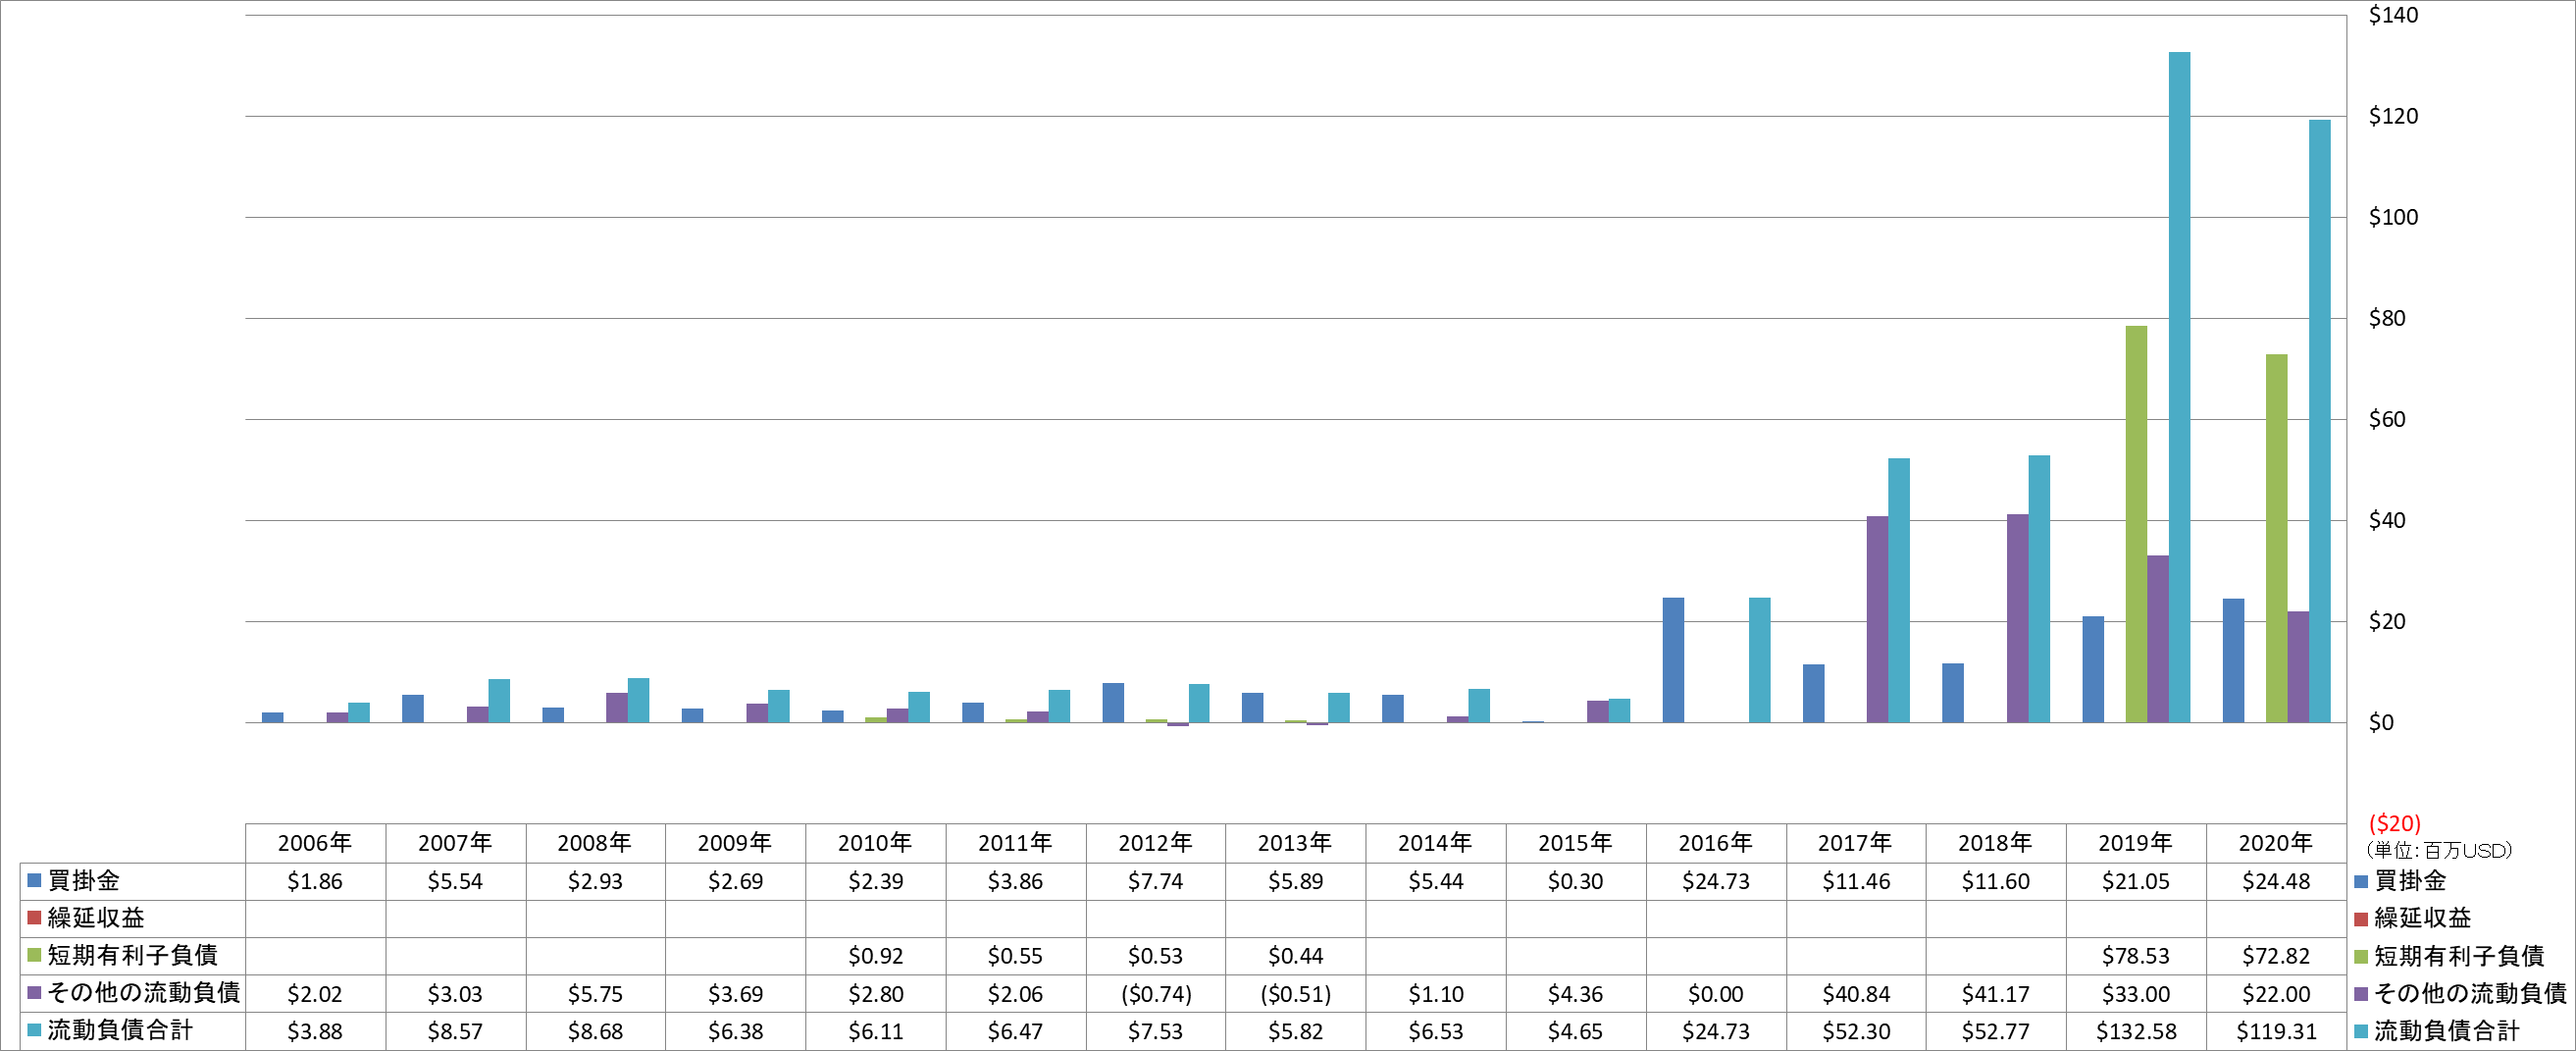Click the teal 流動負債合計 swatch in left legend

tap(34, 1030)
